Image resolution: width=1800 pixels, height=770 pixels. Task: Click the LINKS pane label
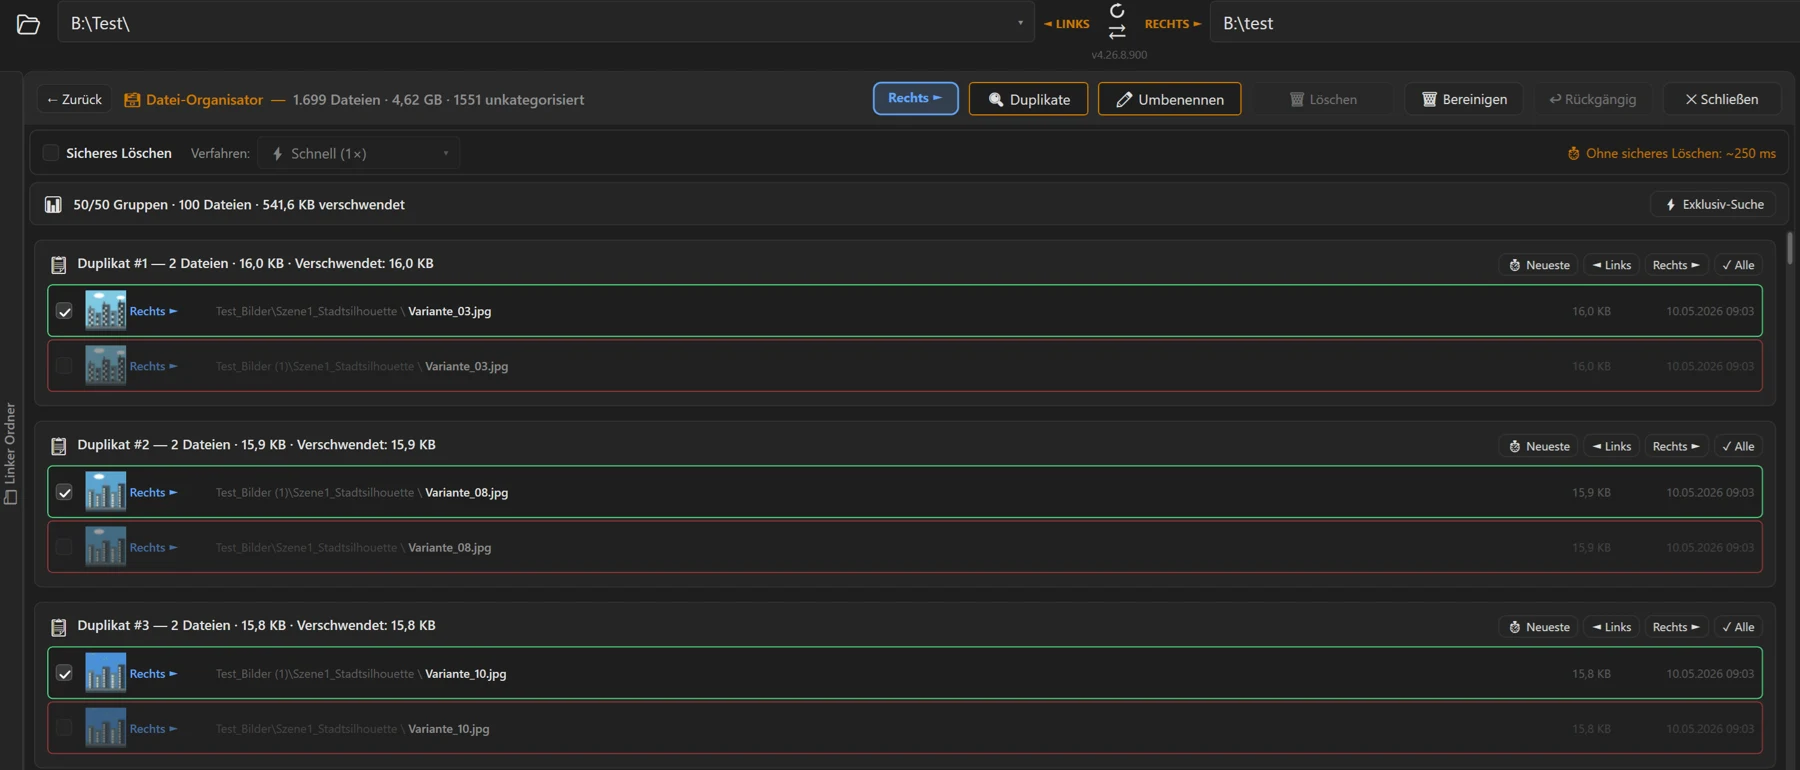pos(1067,24)
